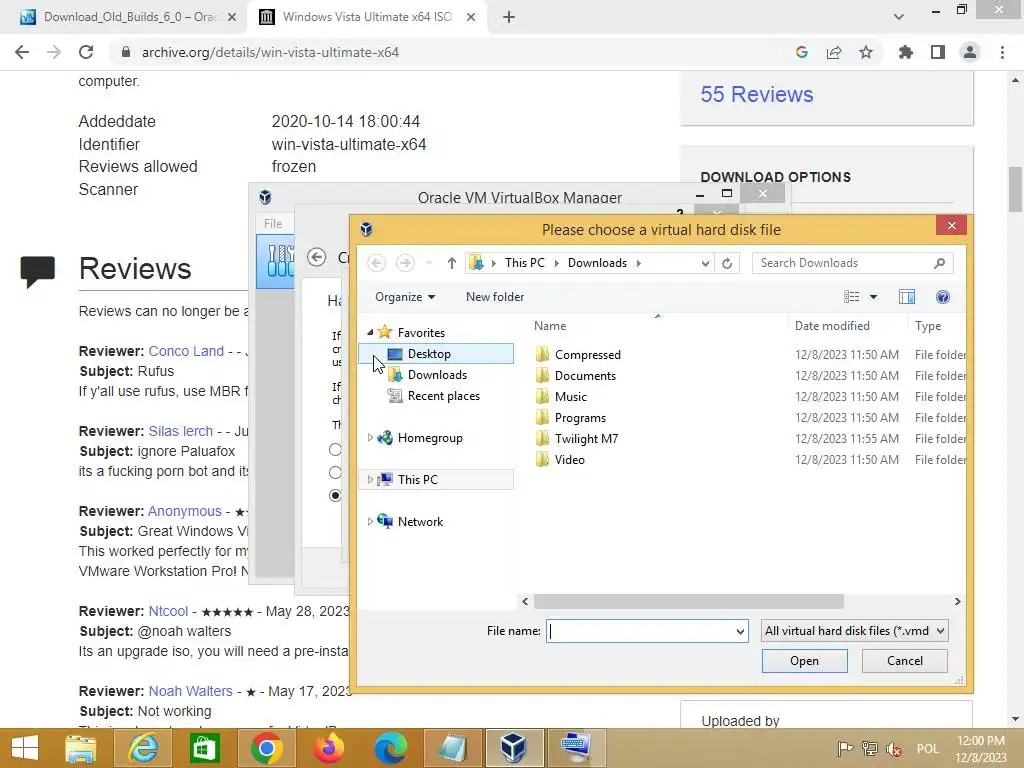Viewport: 1024px width, 768px height.
Task: Select the bottom selected radio button in wizard
Action: point(335,495)
